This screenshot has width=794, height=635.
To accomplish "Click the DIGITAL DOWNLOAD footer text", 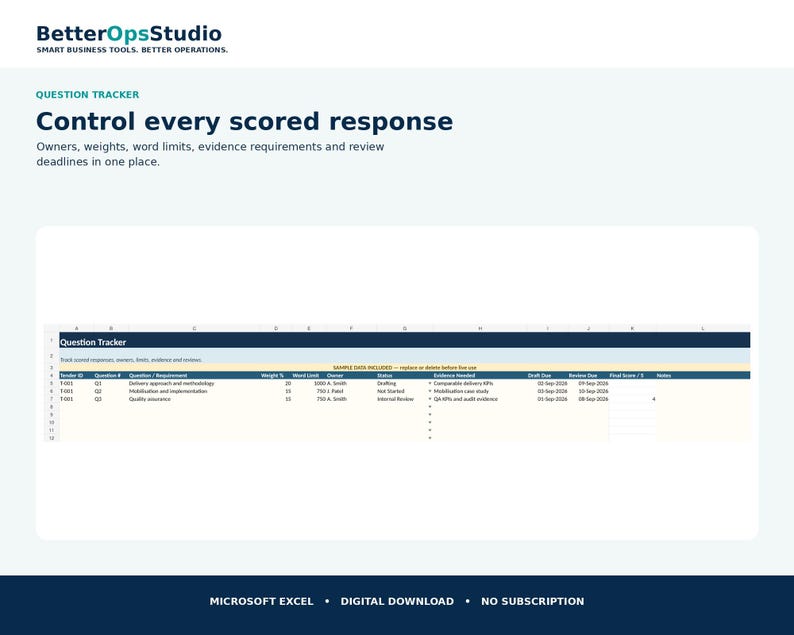I will [x=397, y=601].
